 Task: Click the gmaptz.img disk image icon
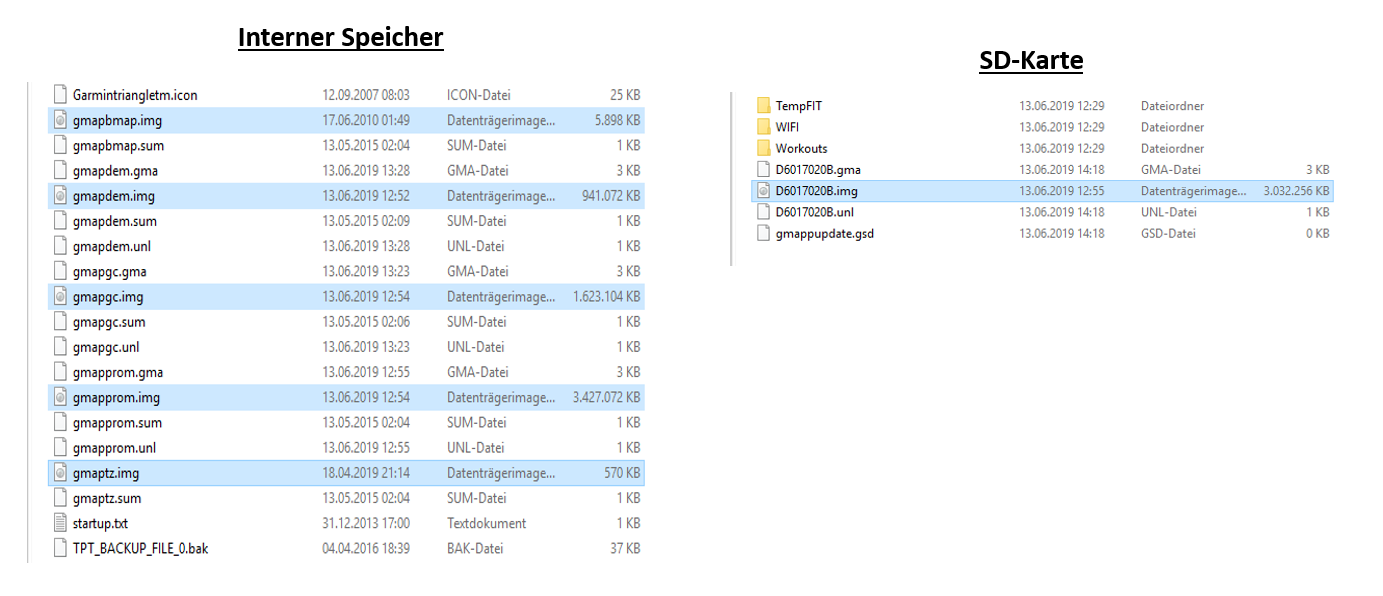pos(60,473)
